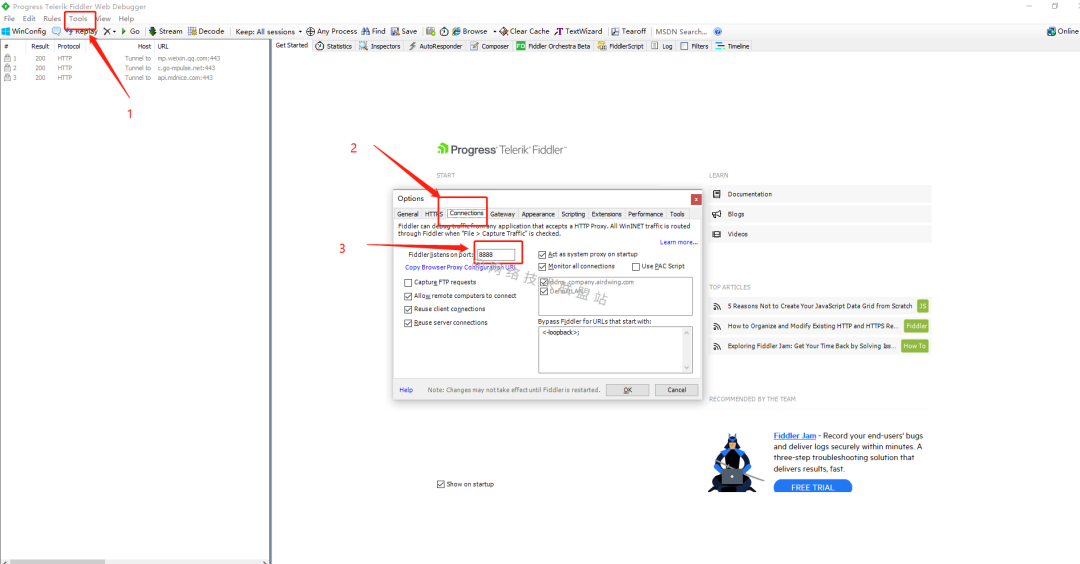The width and height of the screenshot is (1080, 564).
Task: Switch to Scripting tab in Options
Action: pos(573,214)
